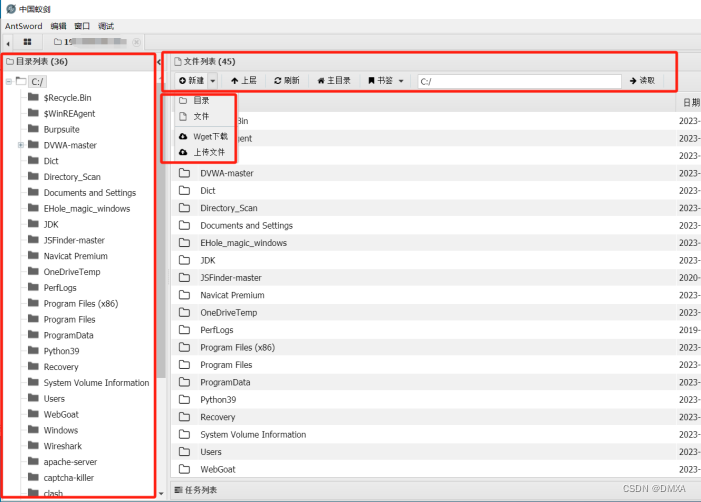Viewport: 701px width, 502px height.
Task: Click ProgramData folder icon in file list
Action: [184, 382]
